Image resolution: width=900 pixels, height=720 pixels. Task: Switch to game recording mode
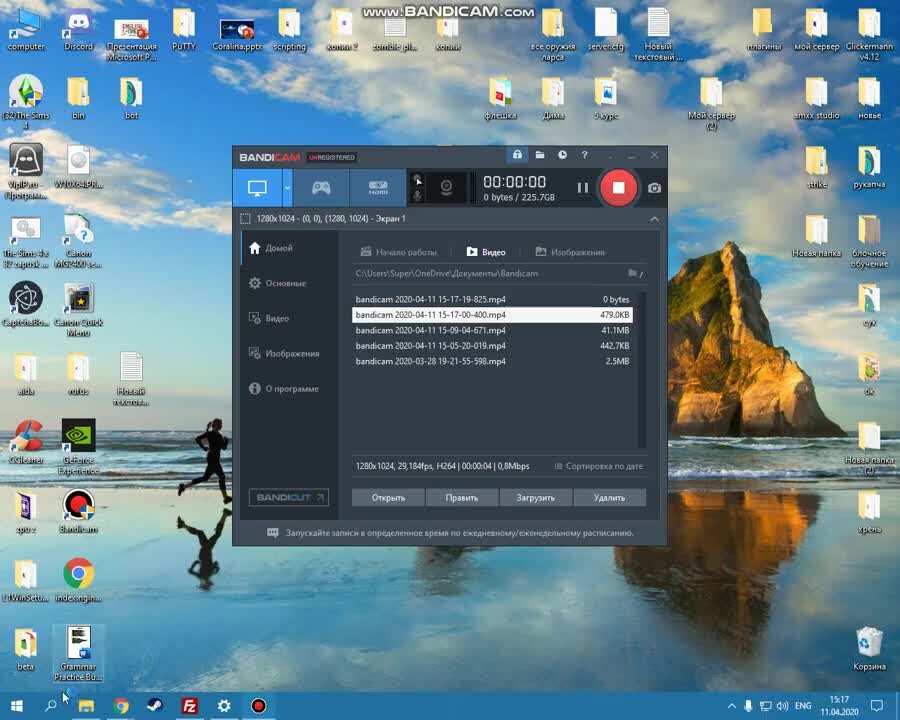click(321, 188)
